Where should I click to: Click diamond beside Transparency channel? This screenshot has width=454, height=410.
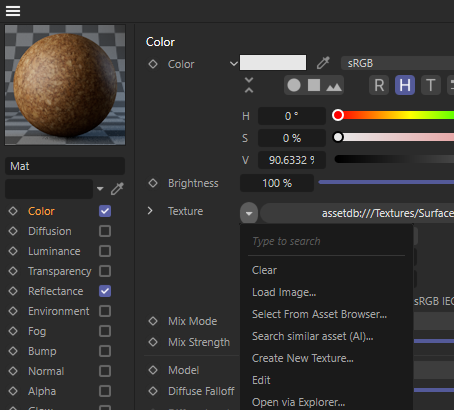[13, 271]
